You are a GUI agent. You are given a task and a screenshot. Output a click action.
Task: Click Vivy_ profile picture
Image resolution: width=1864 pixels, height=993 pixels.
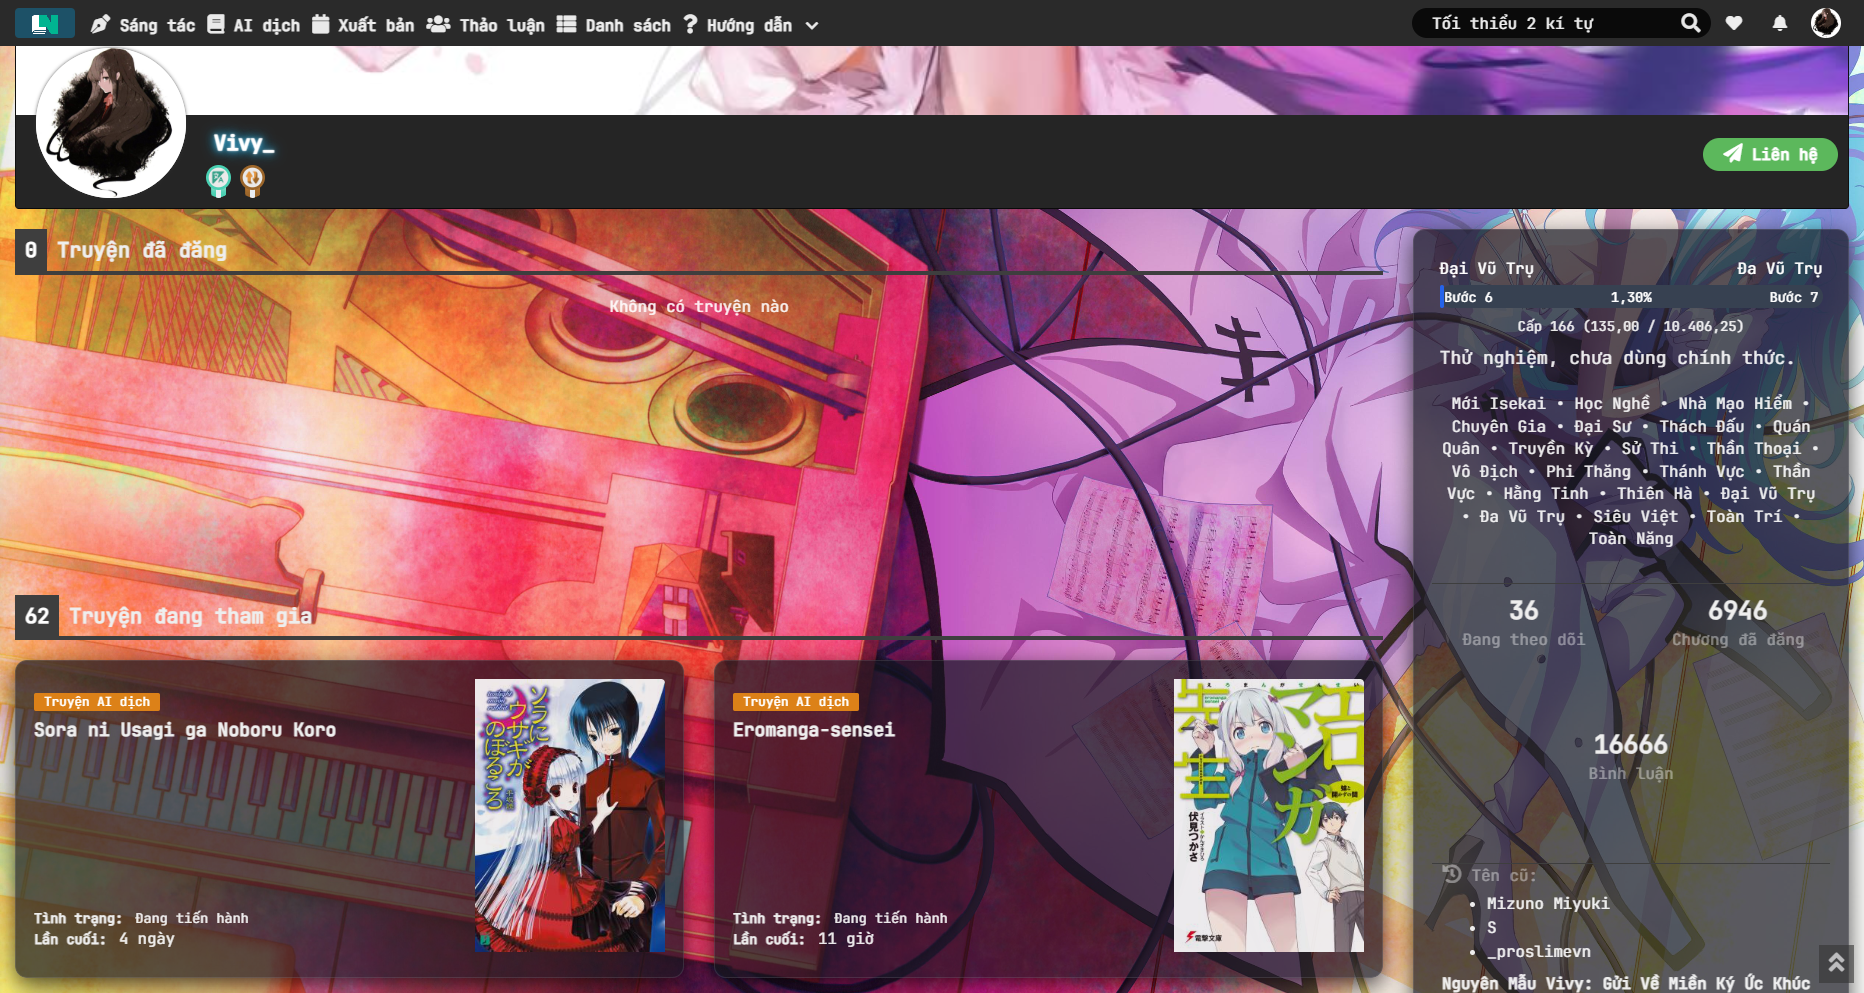coord(111,123)
